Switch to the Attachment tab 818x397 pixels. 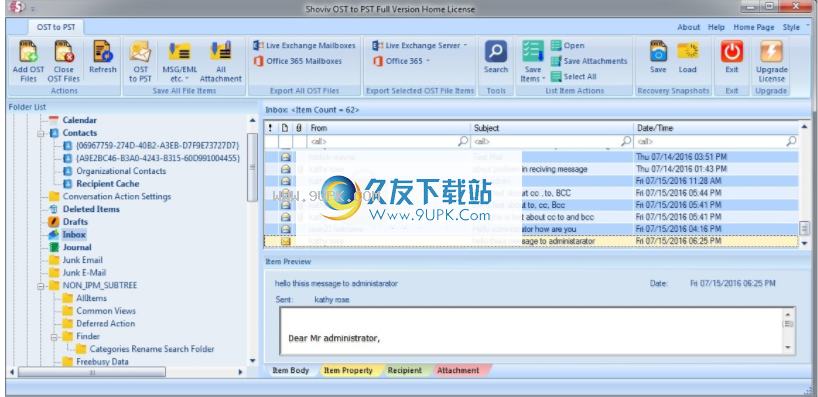tap(458, 370)
